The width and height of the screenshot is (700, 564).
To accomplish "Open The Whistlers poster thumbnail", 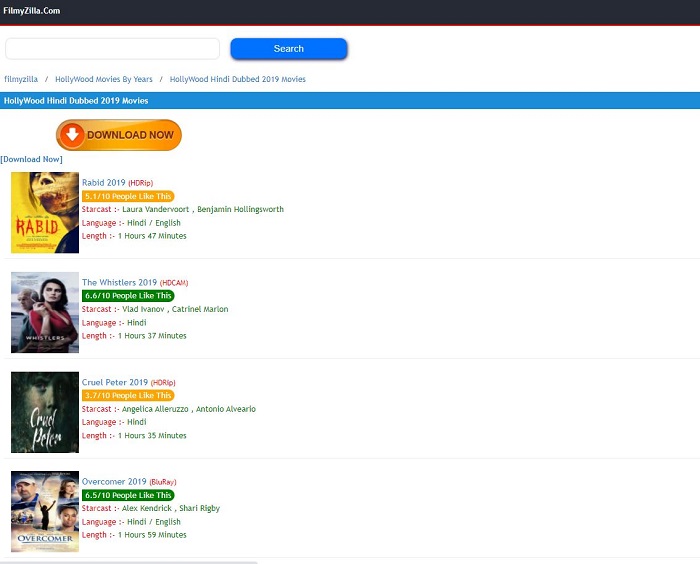I will tap(45, 313).
